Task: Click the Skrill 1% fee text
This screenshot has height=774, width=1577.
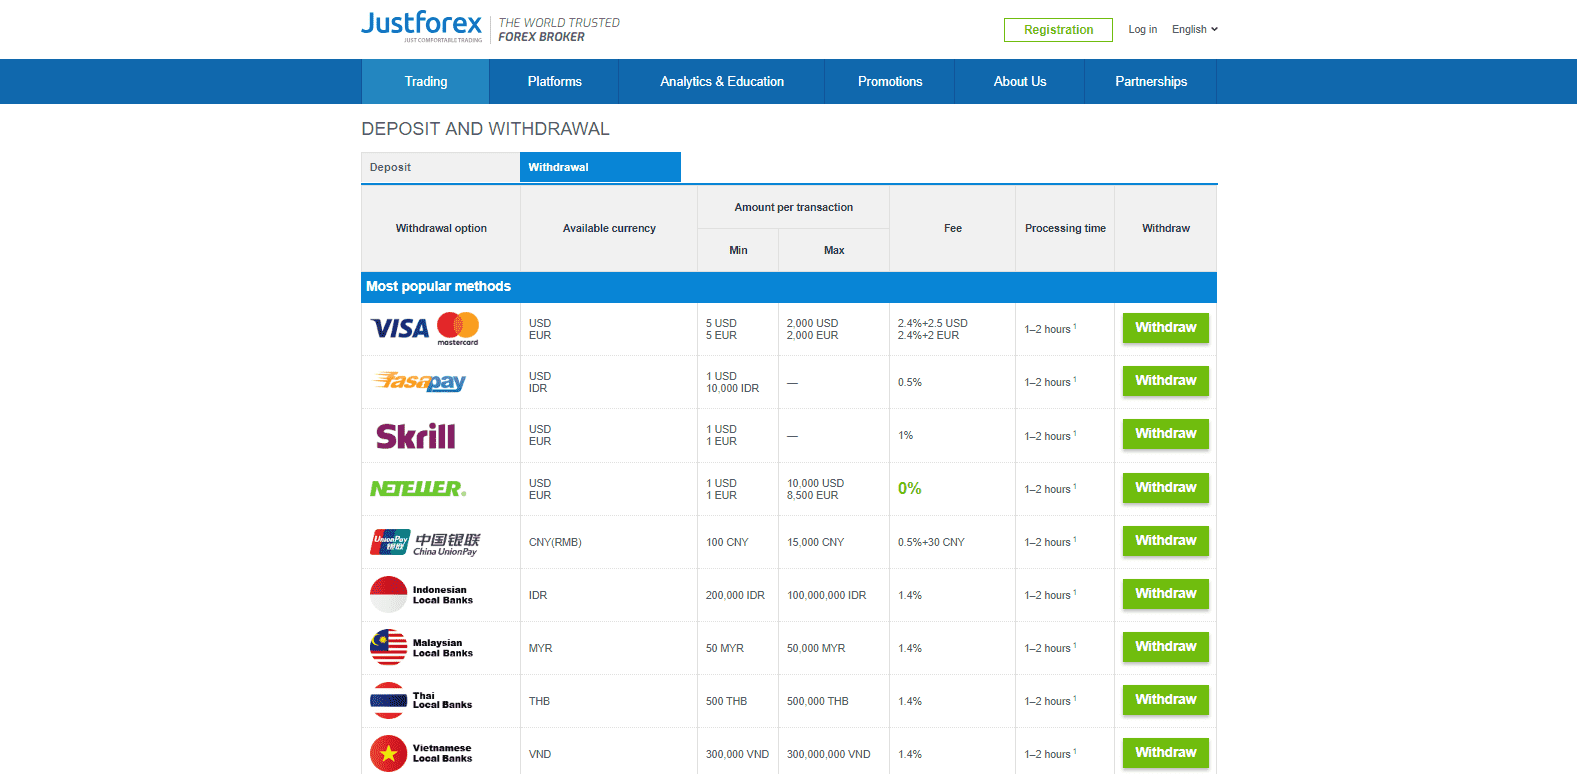Action: [906, 436]
